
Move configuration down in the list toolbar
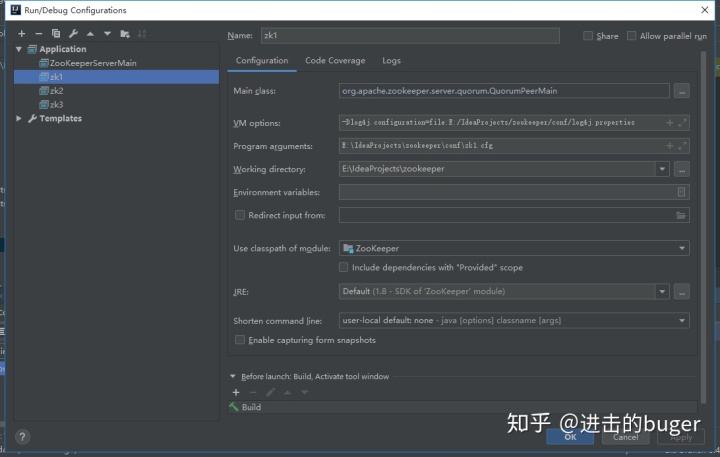pos(107,34)
